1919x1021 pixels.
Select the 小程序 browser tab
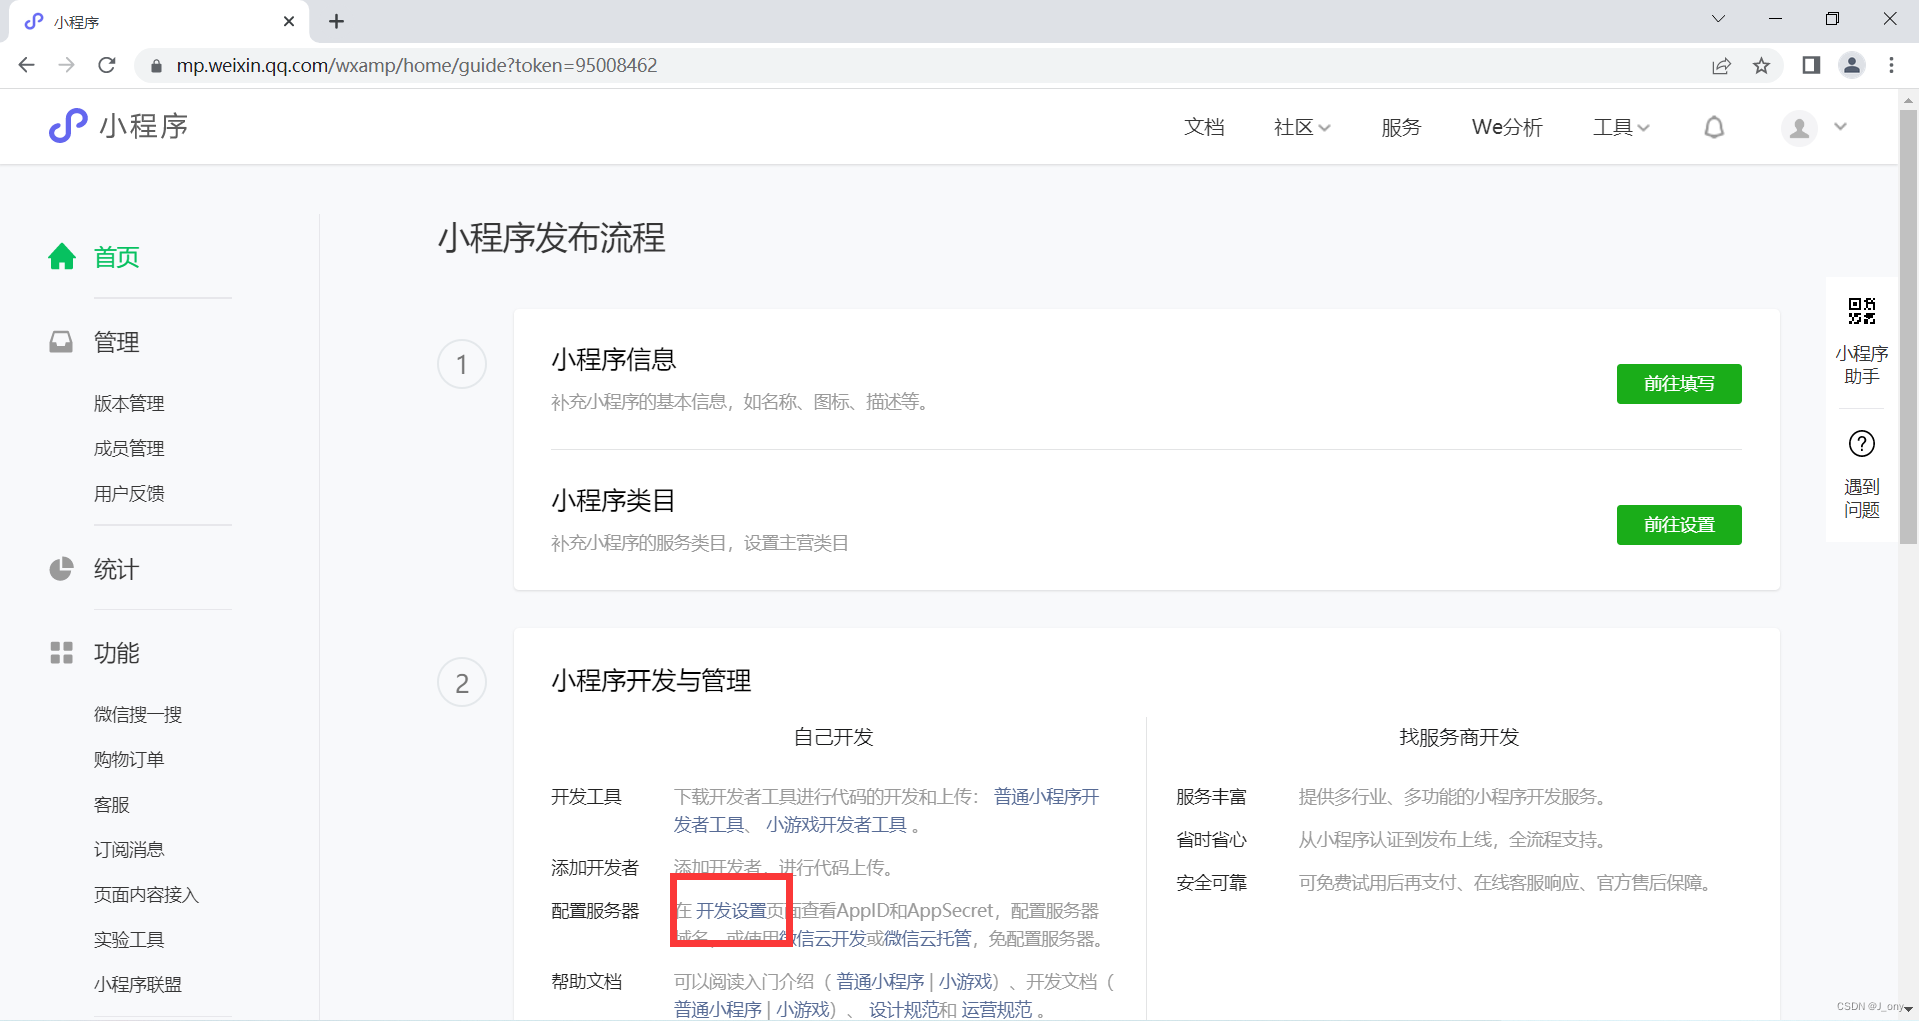pyautogui.click(x=160, y=21)
